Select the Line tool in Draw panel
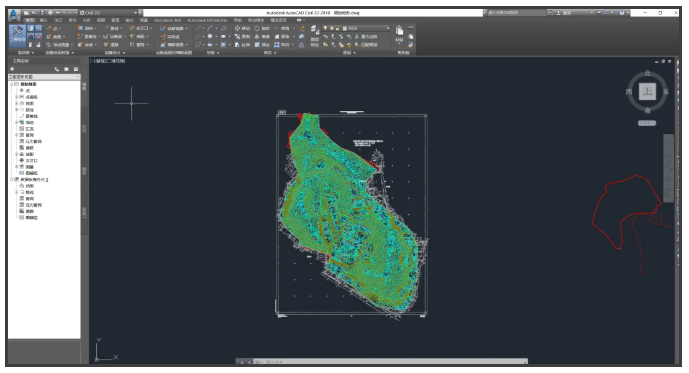The height and width of the screenshot is (373, 689). point(198,29)
